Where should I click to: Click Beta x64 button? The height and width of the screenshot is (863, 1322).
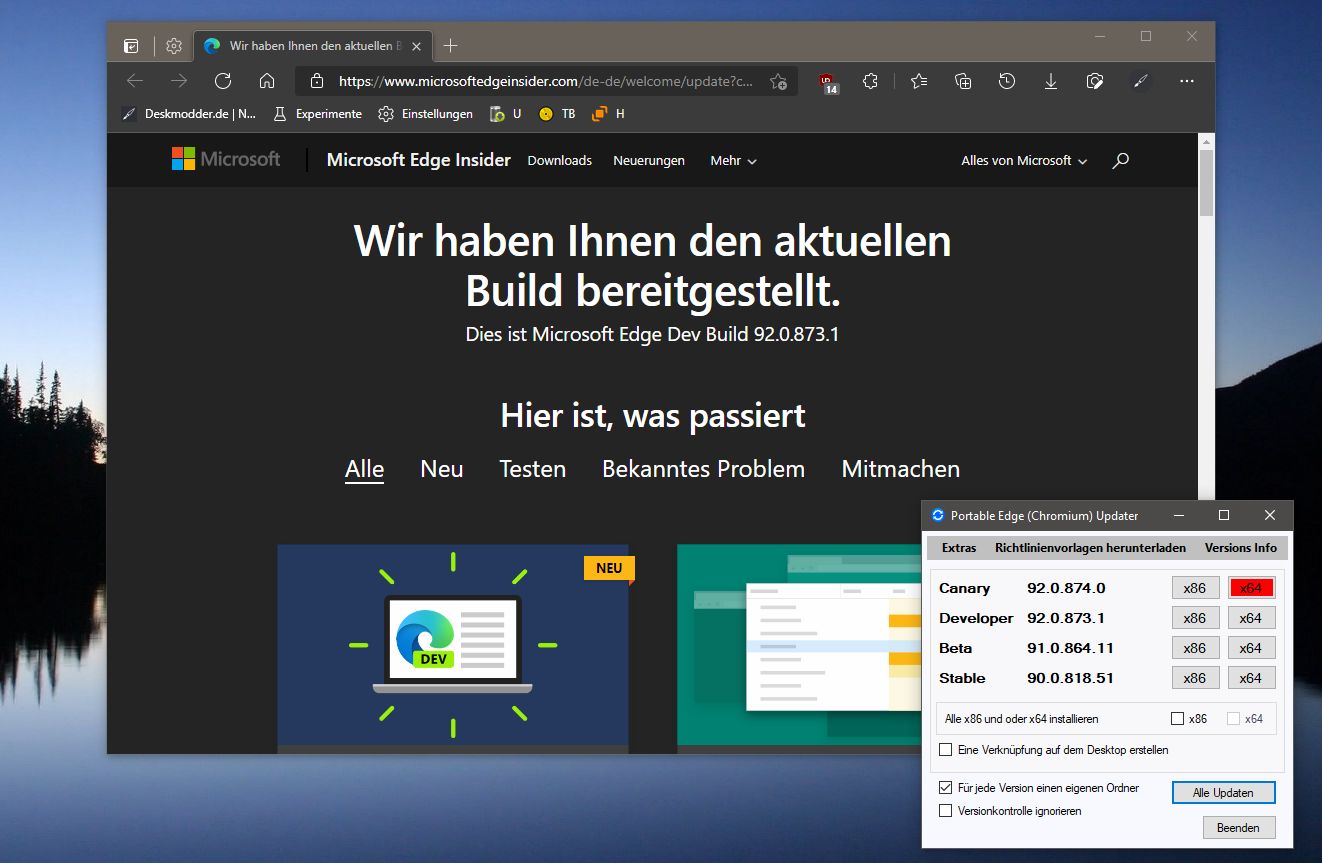pyautogui.click(x=1251, y=648)
